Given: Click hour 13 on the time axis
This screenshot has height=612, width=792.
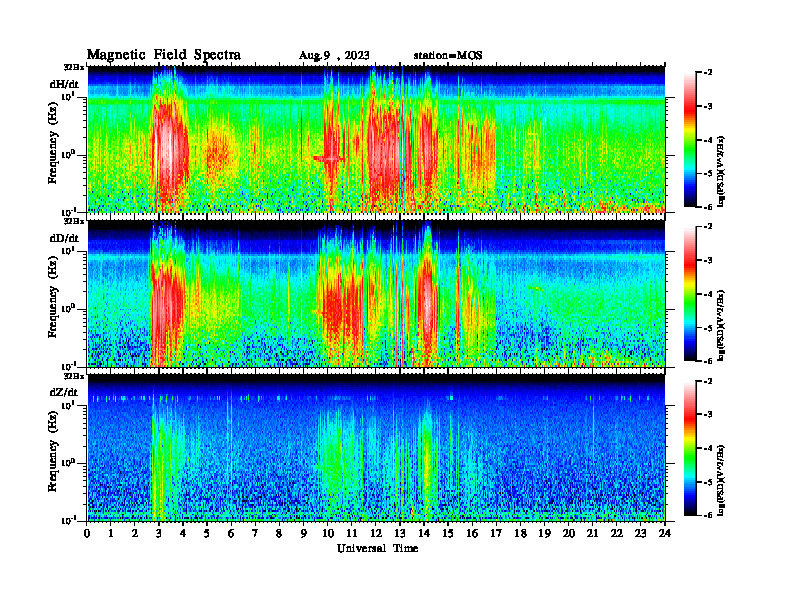Looking at the screenshot, I should (400, 534).
